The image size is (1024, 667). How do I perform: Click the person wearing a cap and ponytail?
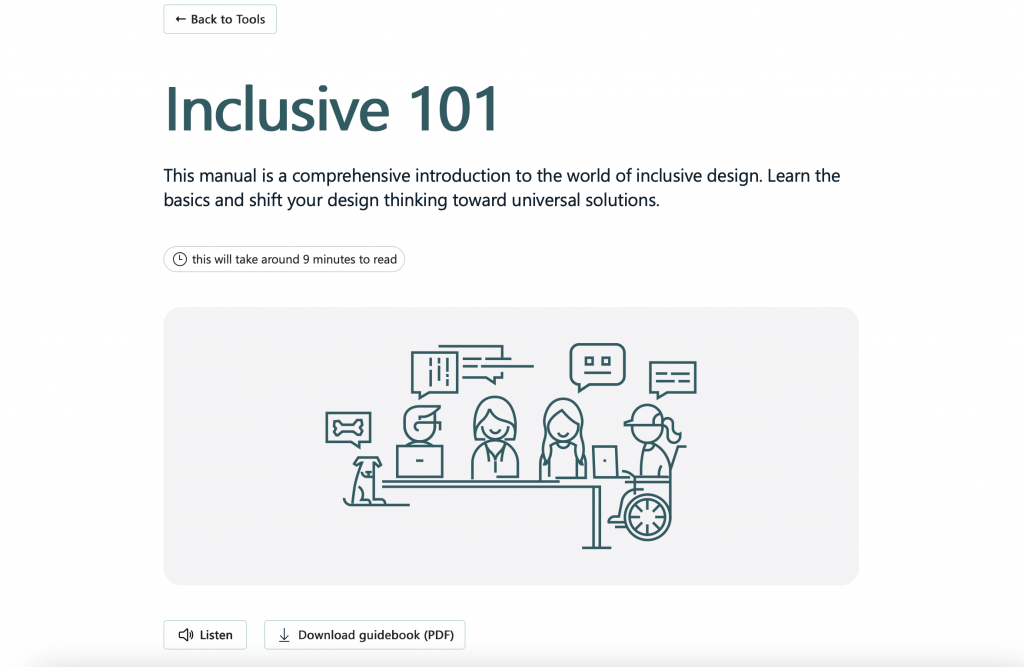pyautogui.click(x=652, y=438)
